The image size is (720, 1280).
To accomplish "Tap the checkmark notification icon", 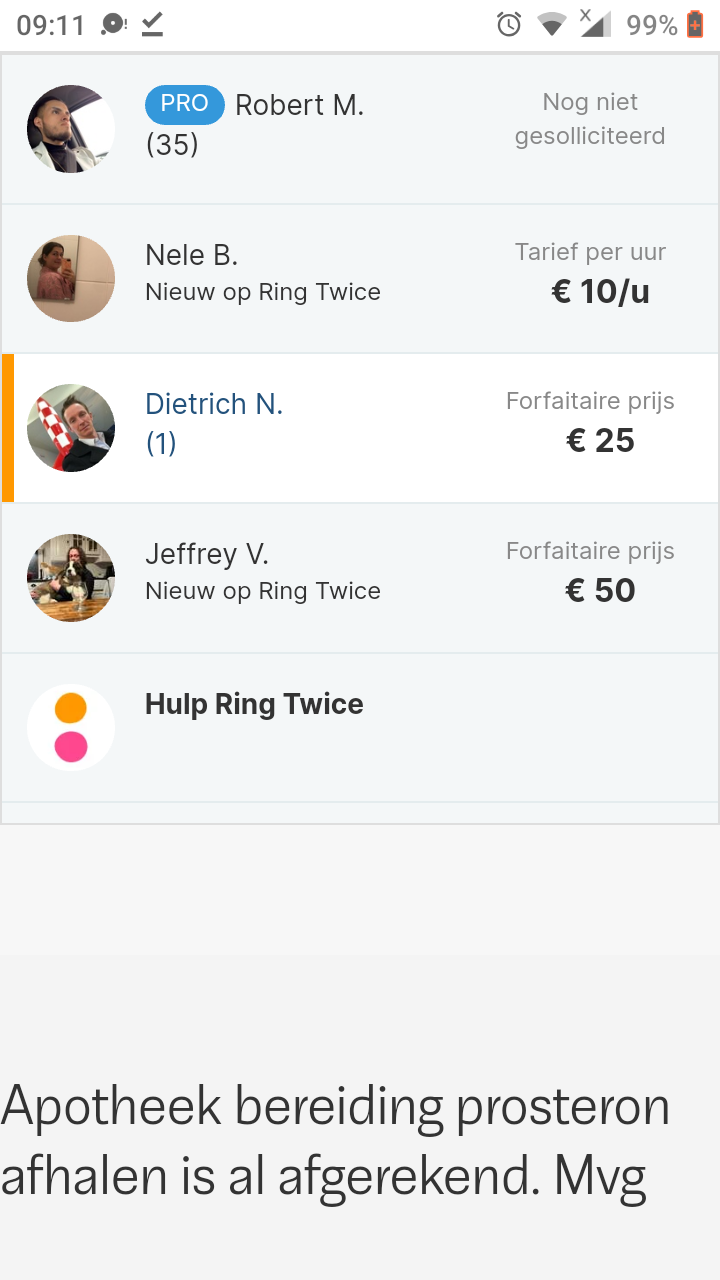I will coord(152,25).
